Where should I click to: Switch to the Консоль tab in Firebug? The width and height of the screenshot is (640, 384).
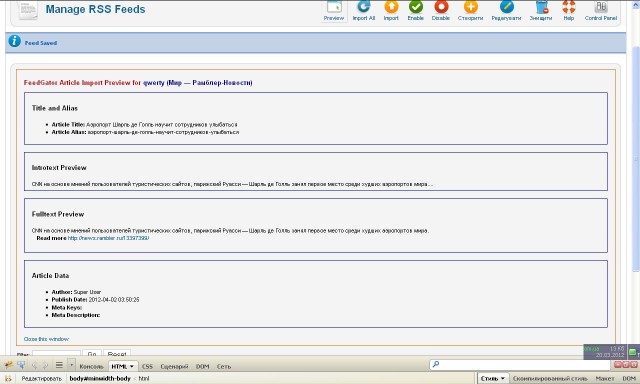(91, 366)
